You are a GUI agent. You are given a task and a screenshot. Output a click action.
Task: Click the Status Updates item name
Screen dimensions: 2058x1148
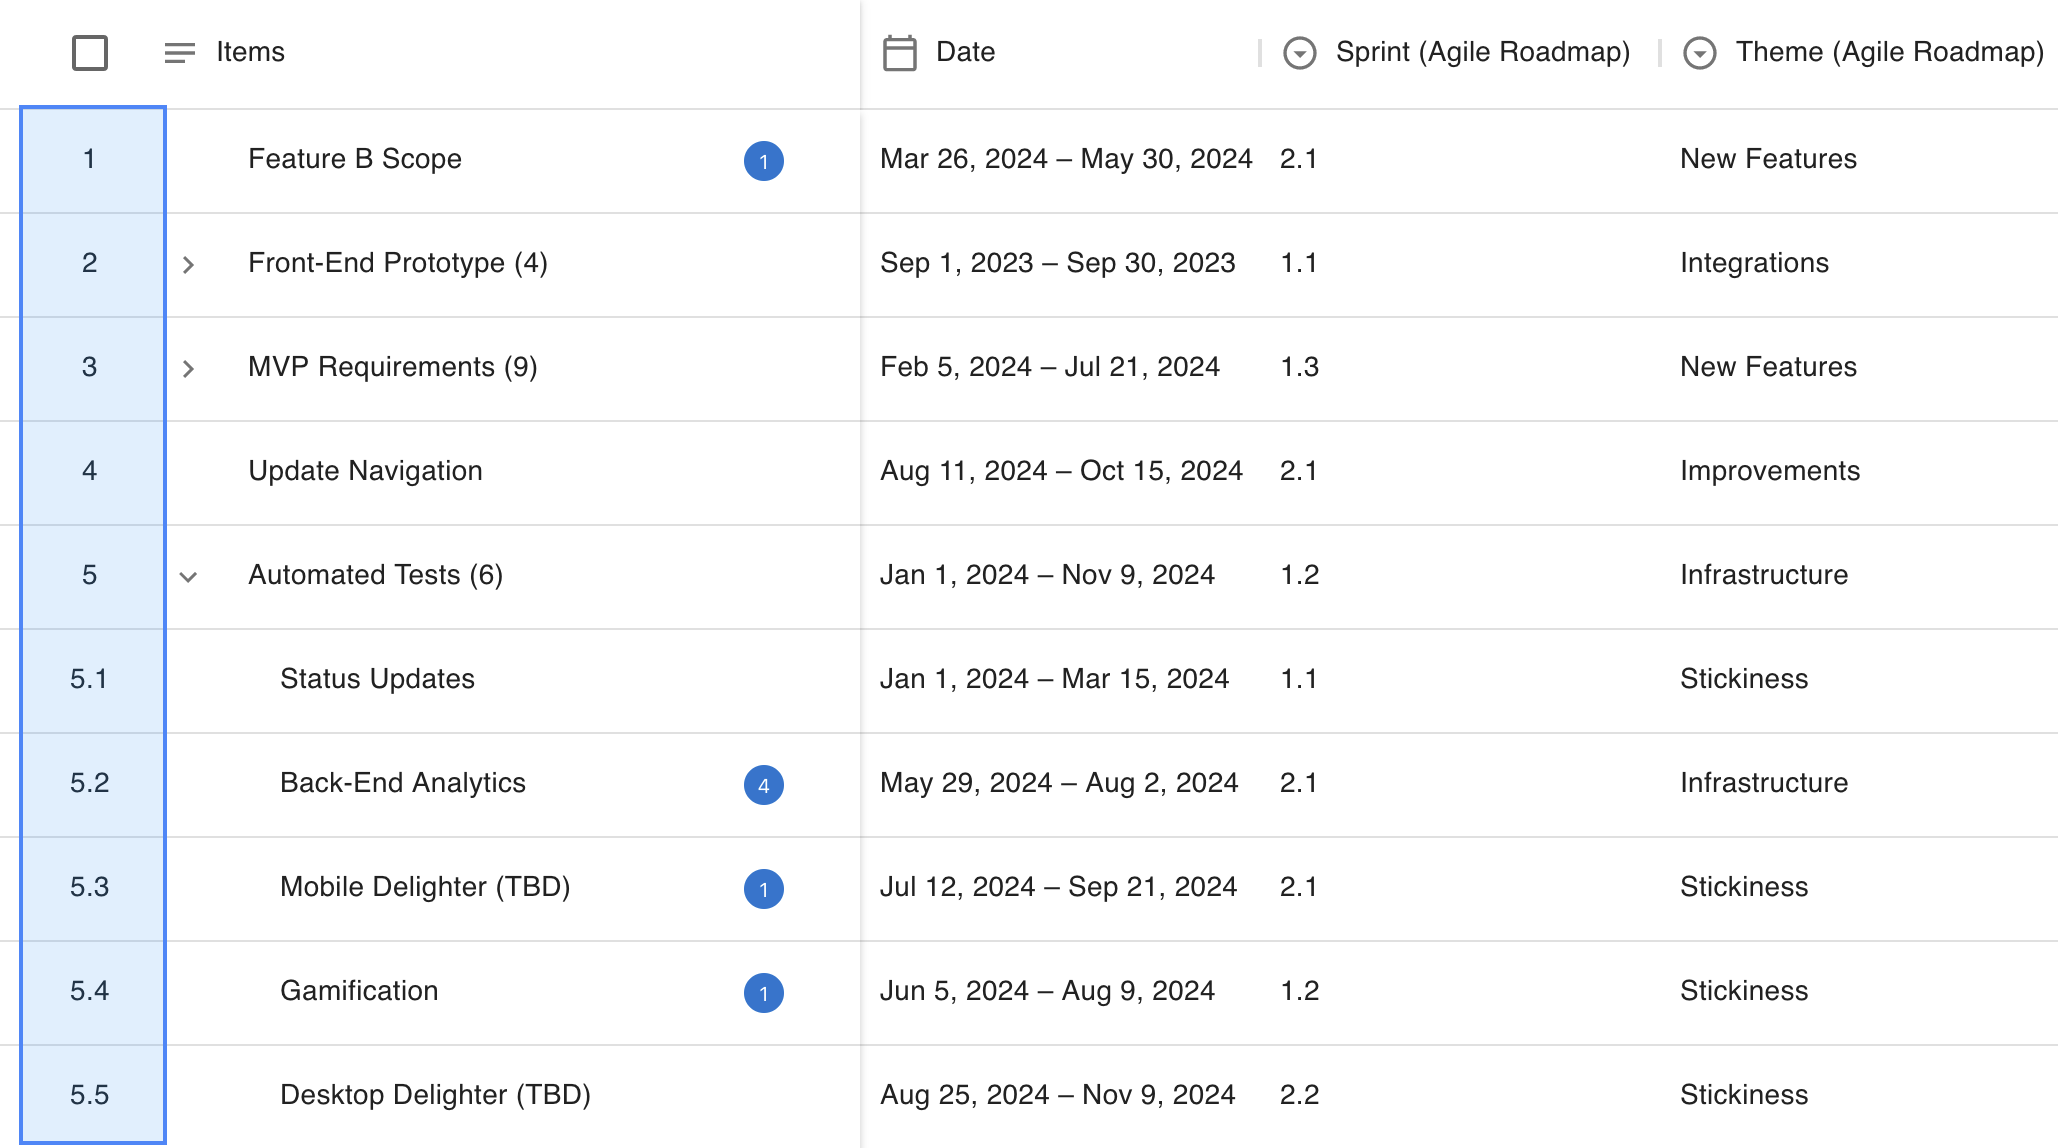pos(377,679)
